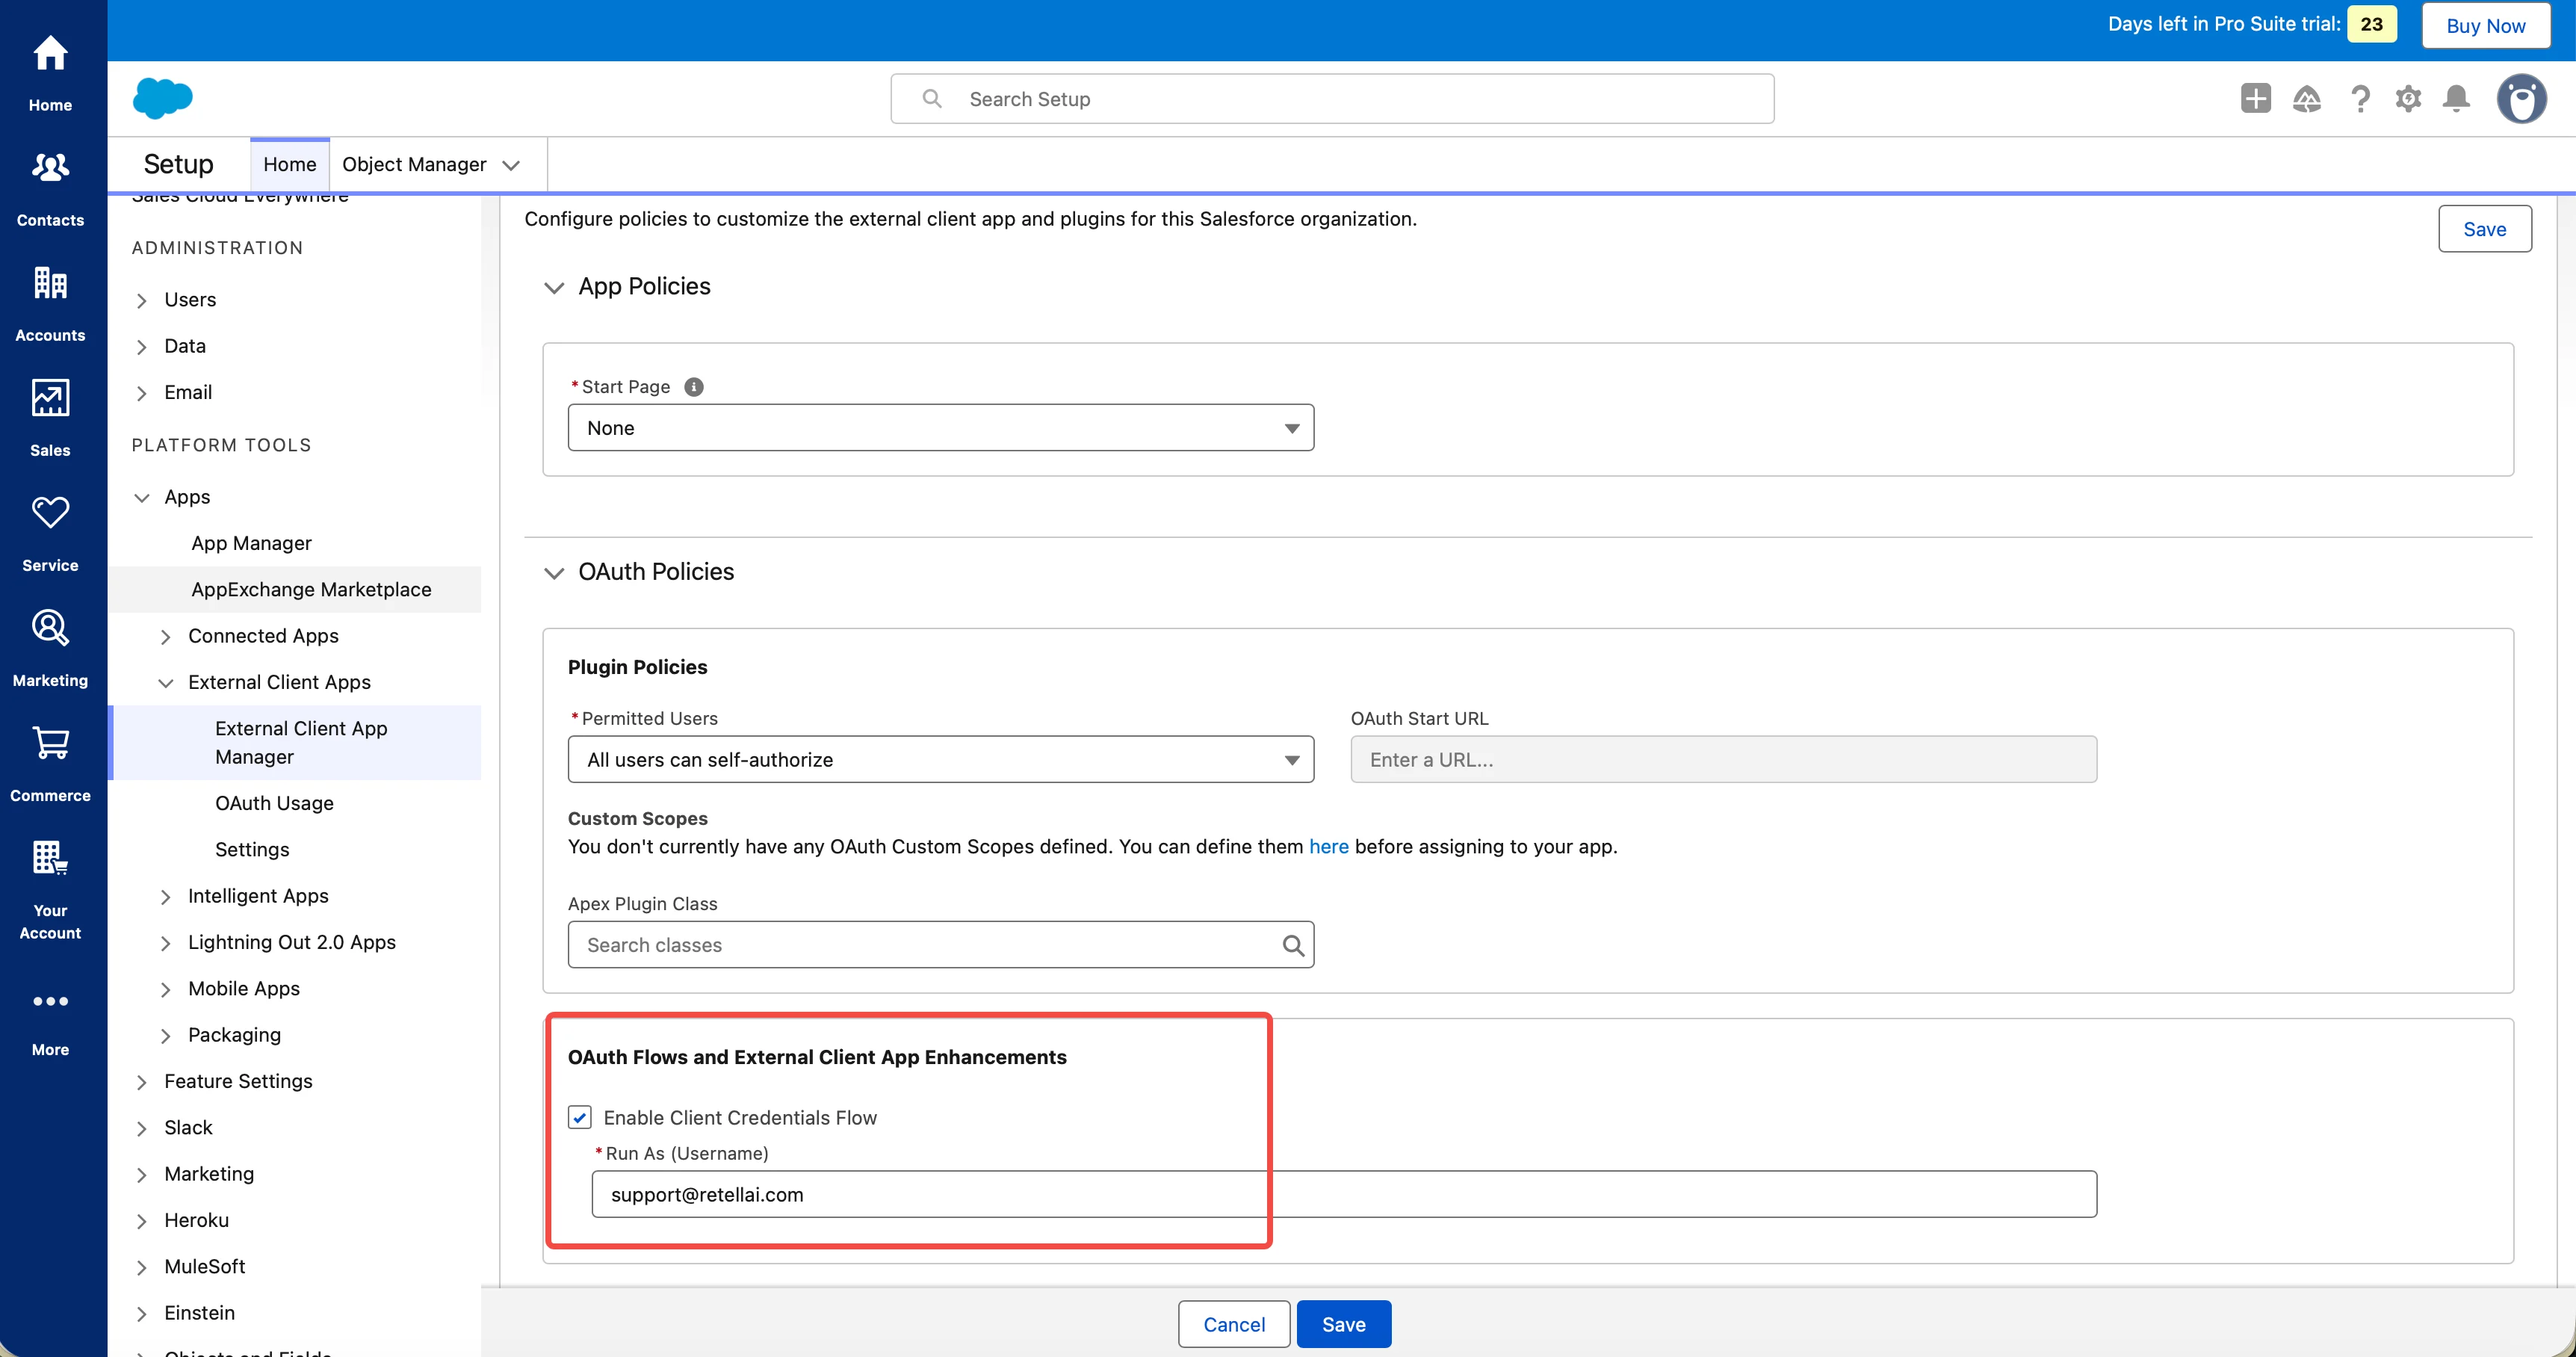Screen dimensions: 2576x1357
Task: Open Settings under External Client Apps
Action: coord(252,849)
